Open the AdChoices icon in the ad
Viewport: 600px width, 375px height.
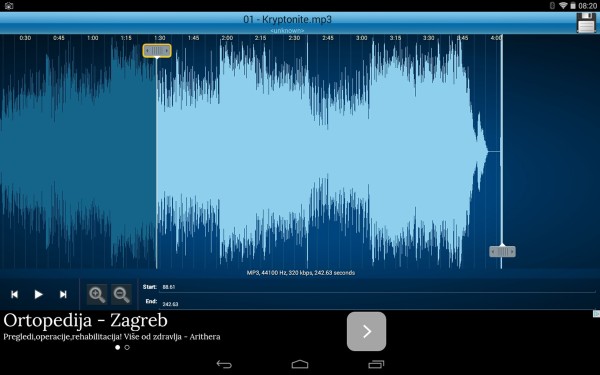[596, 314]
